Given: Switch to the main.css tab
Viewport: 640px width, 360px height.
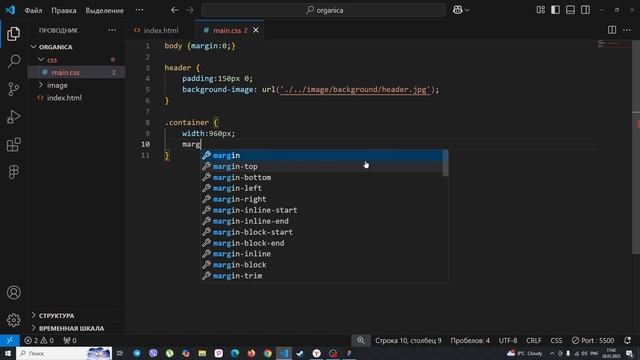Looking at the screenshot, I should [230, 30].
